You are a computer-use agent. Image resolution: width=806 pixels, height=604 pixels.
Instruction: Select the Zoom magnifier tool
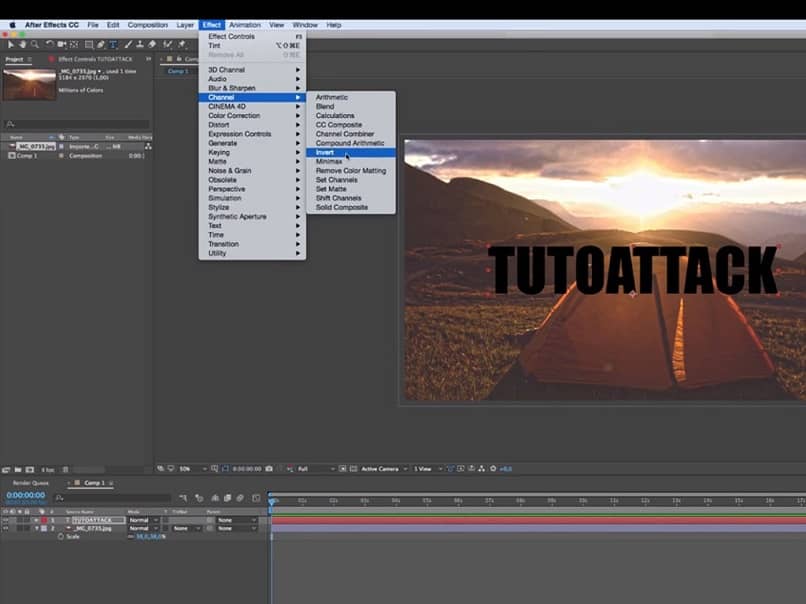coord(35,44)
